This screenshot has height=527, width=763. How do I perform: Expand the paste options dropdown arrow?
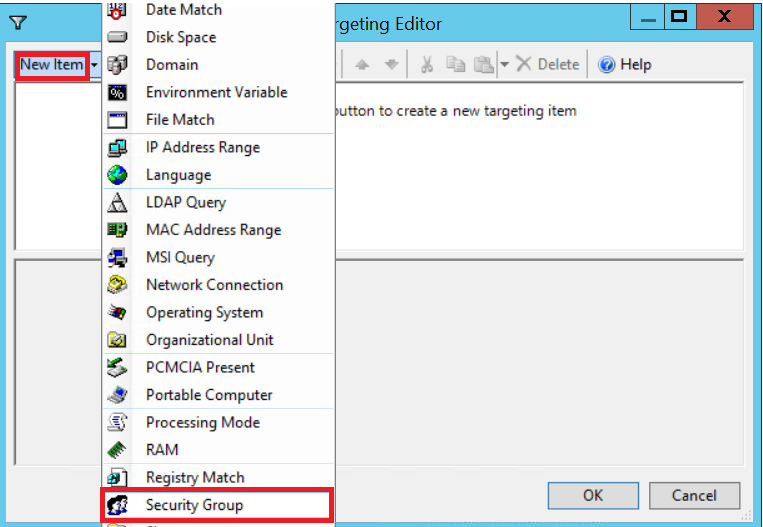tap(504, 65)
